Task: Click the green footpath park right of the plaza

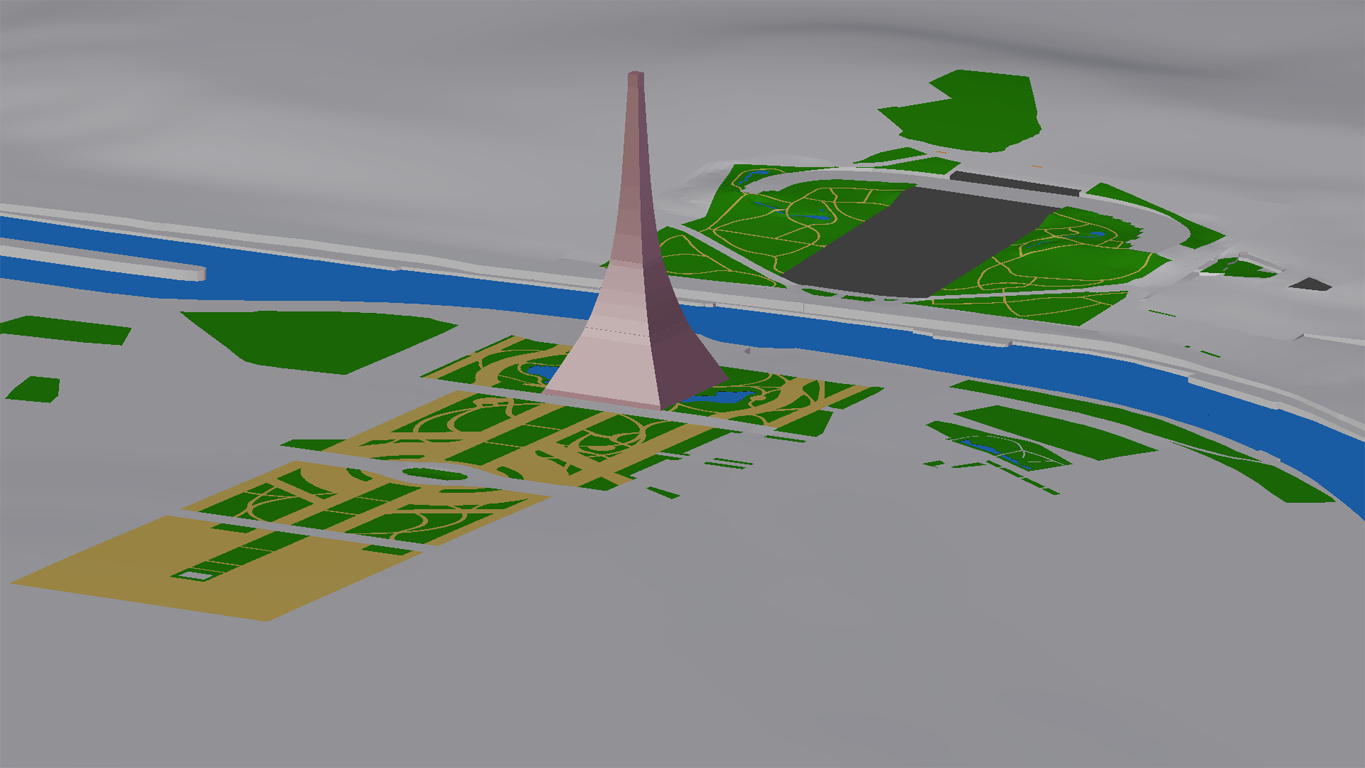Action: [x=1060, y=260]
